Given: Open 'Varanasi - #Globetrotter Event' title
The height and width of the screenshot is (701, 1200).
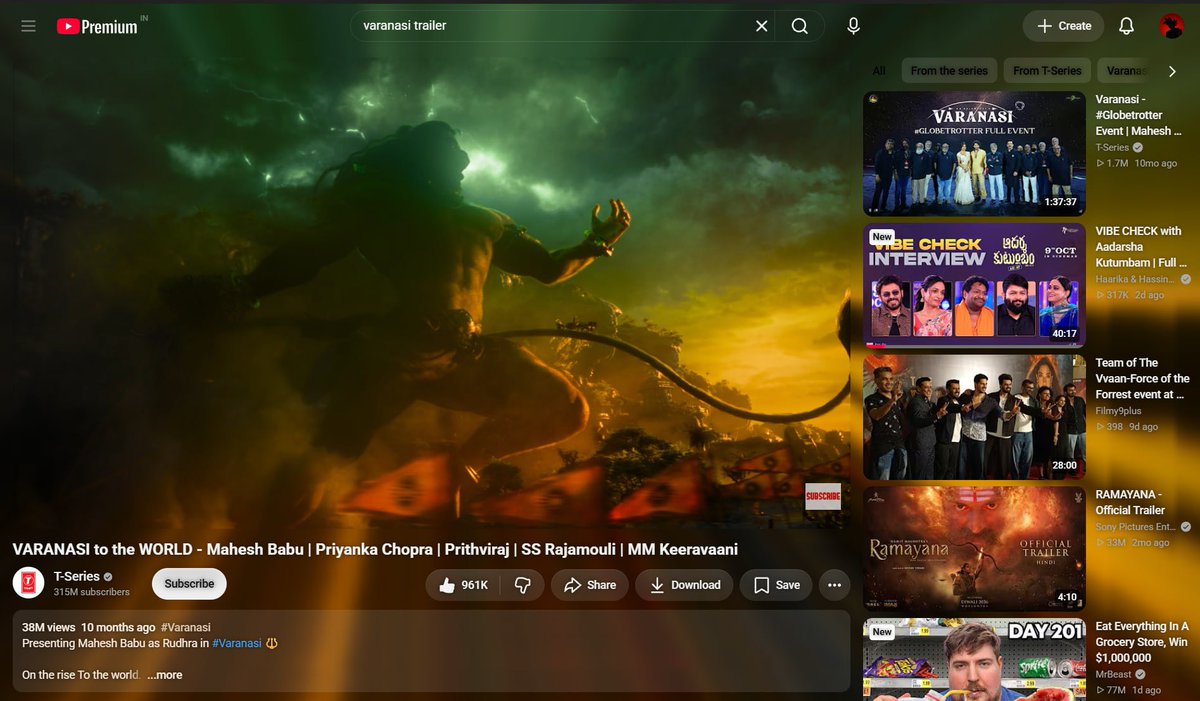Looking at the screenshot, I should point(1139,115).
